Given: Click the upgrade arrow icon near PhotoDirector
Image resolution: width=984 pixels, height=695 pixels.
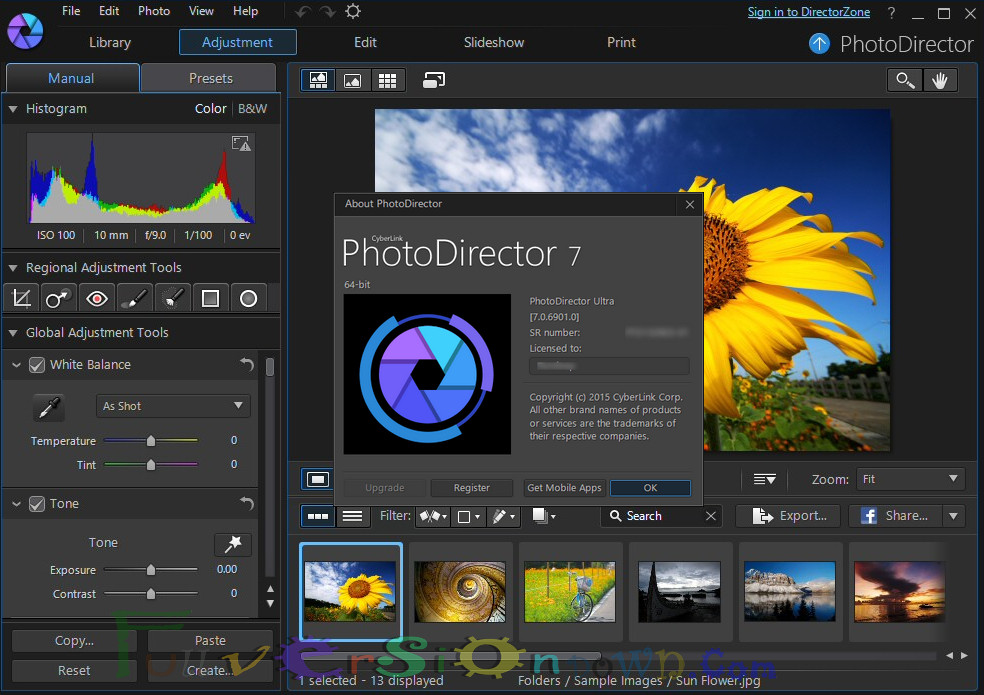Looking at the screenshot, I should [x=819, y=43].
